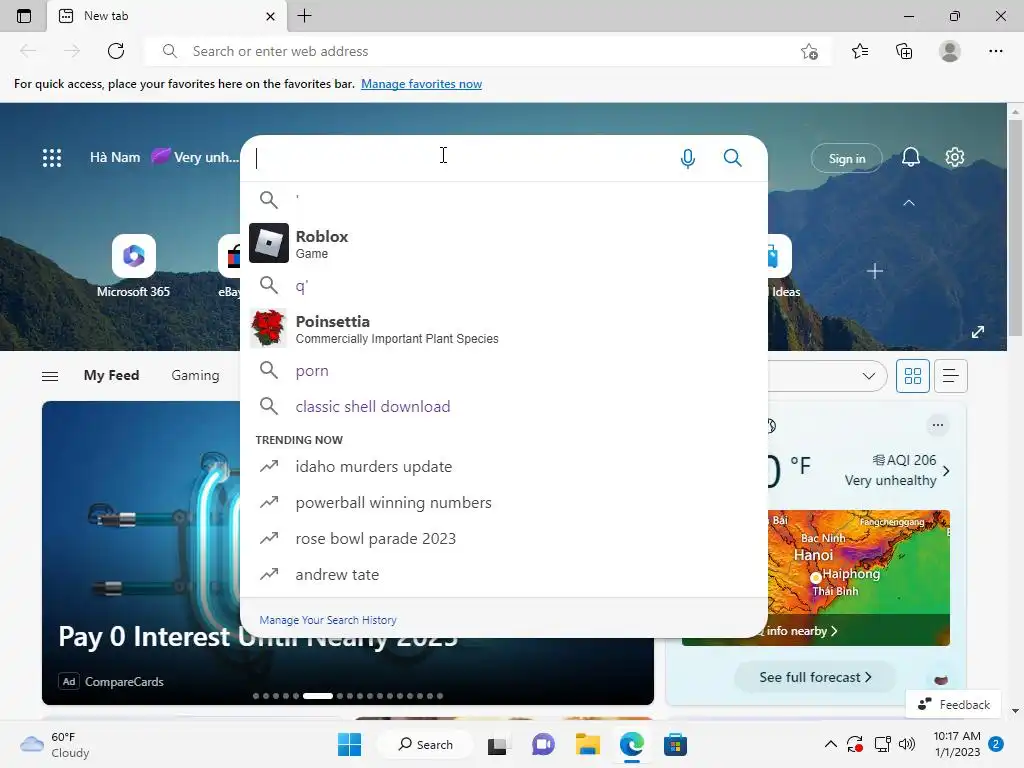The image size is (1024, 768).
Task: Click See full forecast button
Action: click(815, 677)
